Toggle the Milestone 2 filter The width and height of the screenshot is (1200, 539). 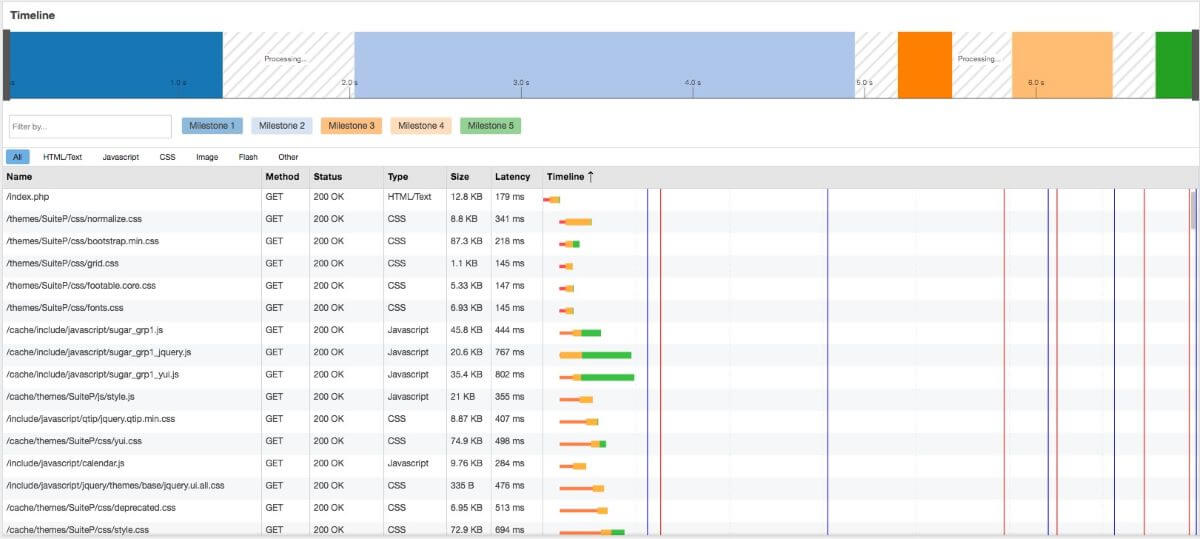(x=281, y=126)
